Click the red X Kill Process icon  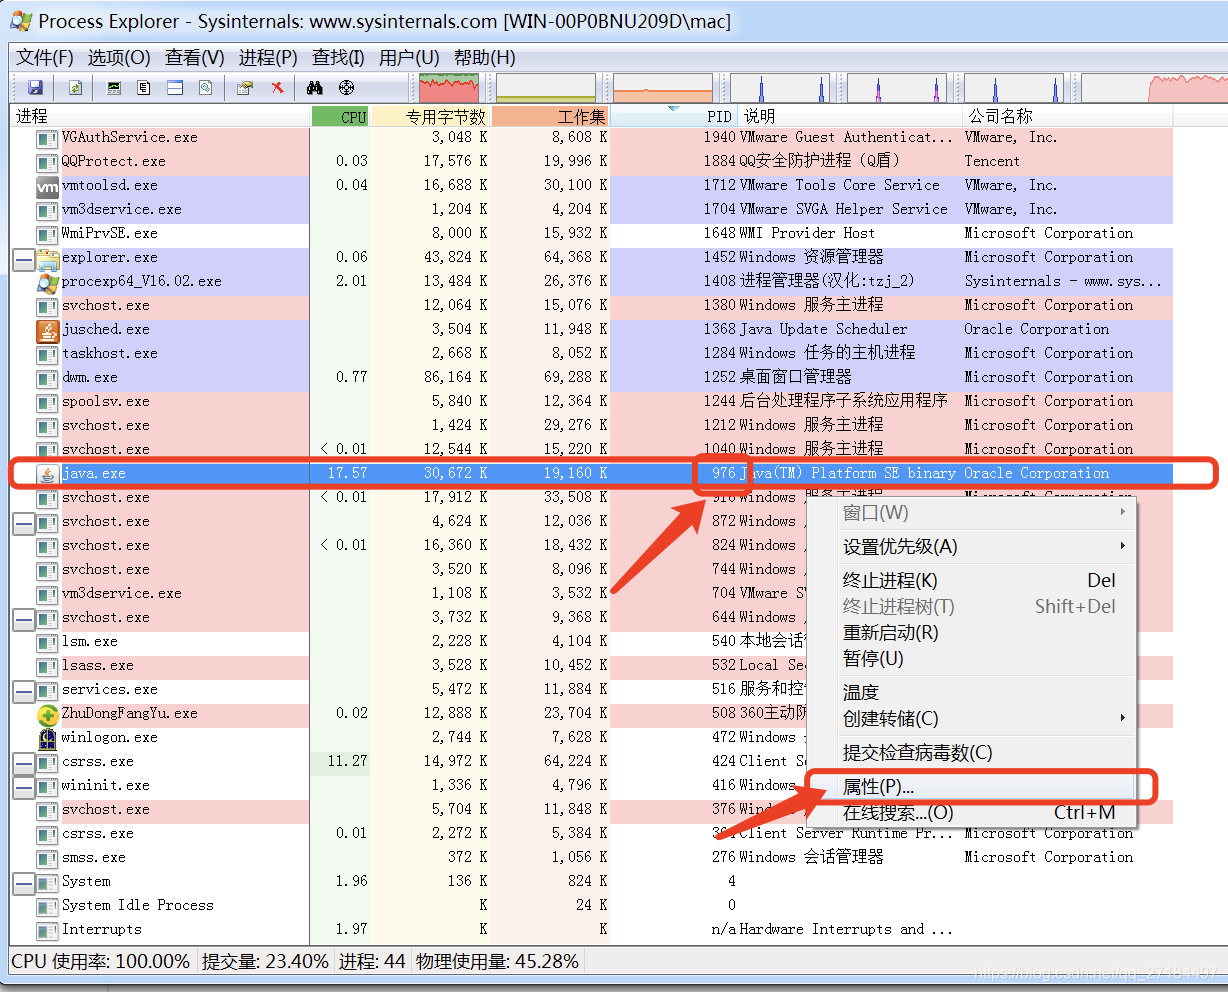click(x=277, y=88)
